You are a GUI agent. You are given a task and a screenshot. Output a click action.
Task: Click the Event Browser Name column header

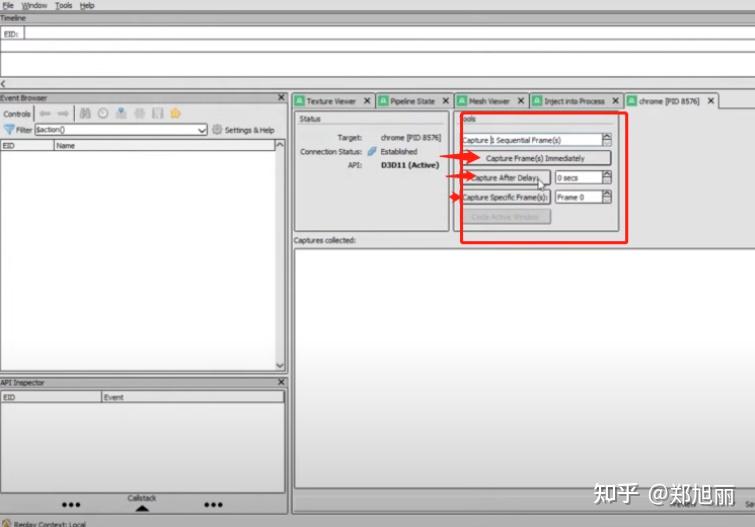[164, 145]
